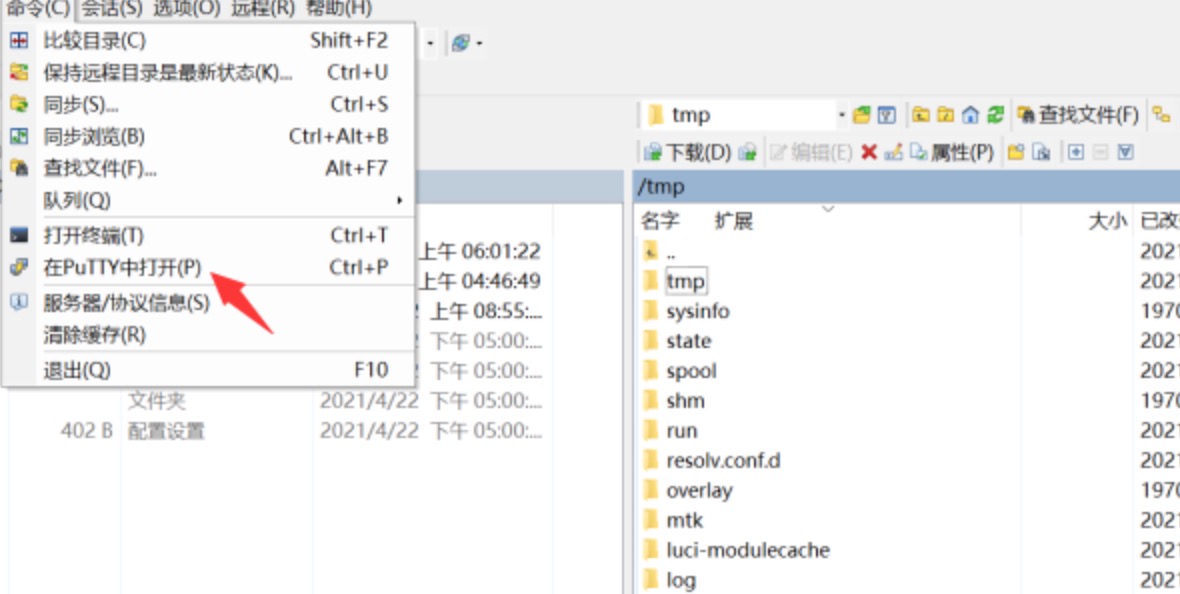Select 保持远程目录是最新状态(K) entry
1180x594 pixels.
click(209, 72)
